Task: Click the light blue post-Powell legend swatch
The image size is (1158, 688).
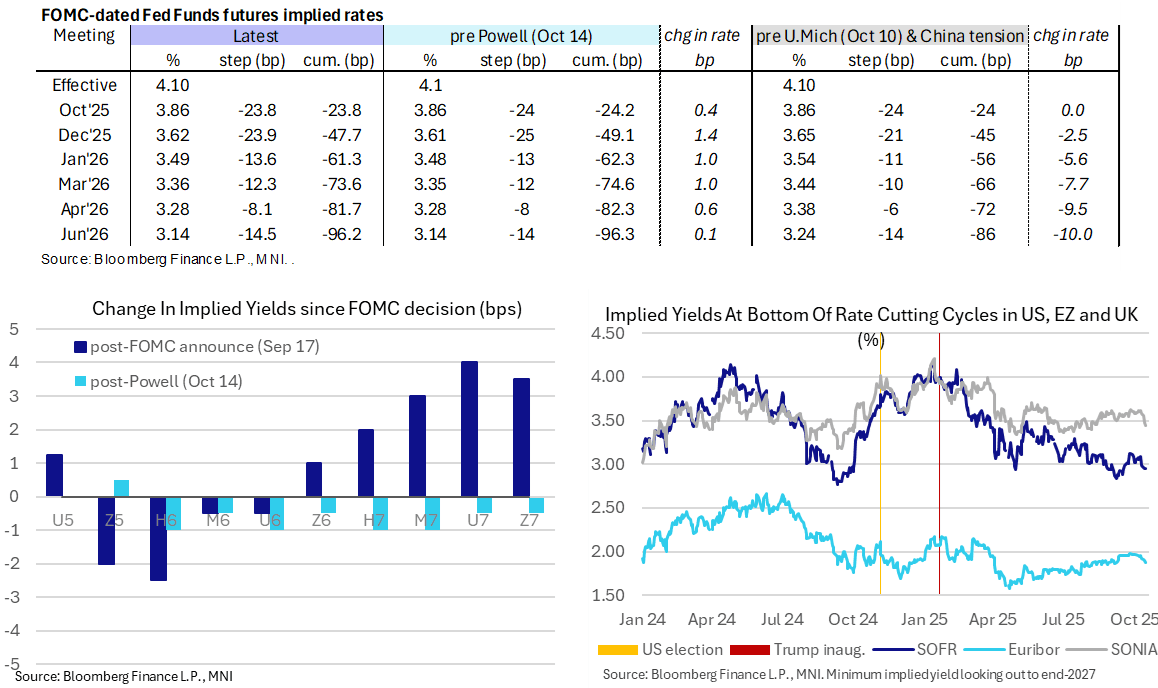Action: (78, 381)
